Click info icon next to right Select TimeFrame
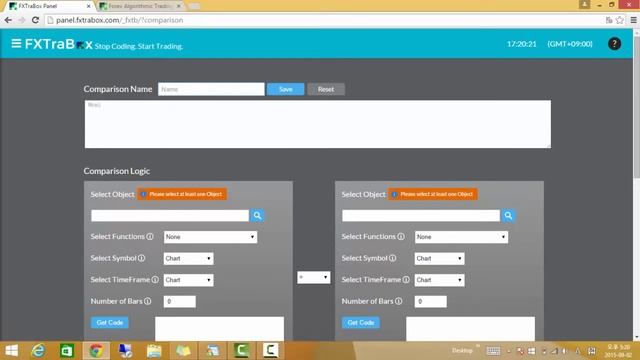This screenshot has height=360, width=640. pyautogui.click(x=406, y=280)
